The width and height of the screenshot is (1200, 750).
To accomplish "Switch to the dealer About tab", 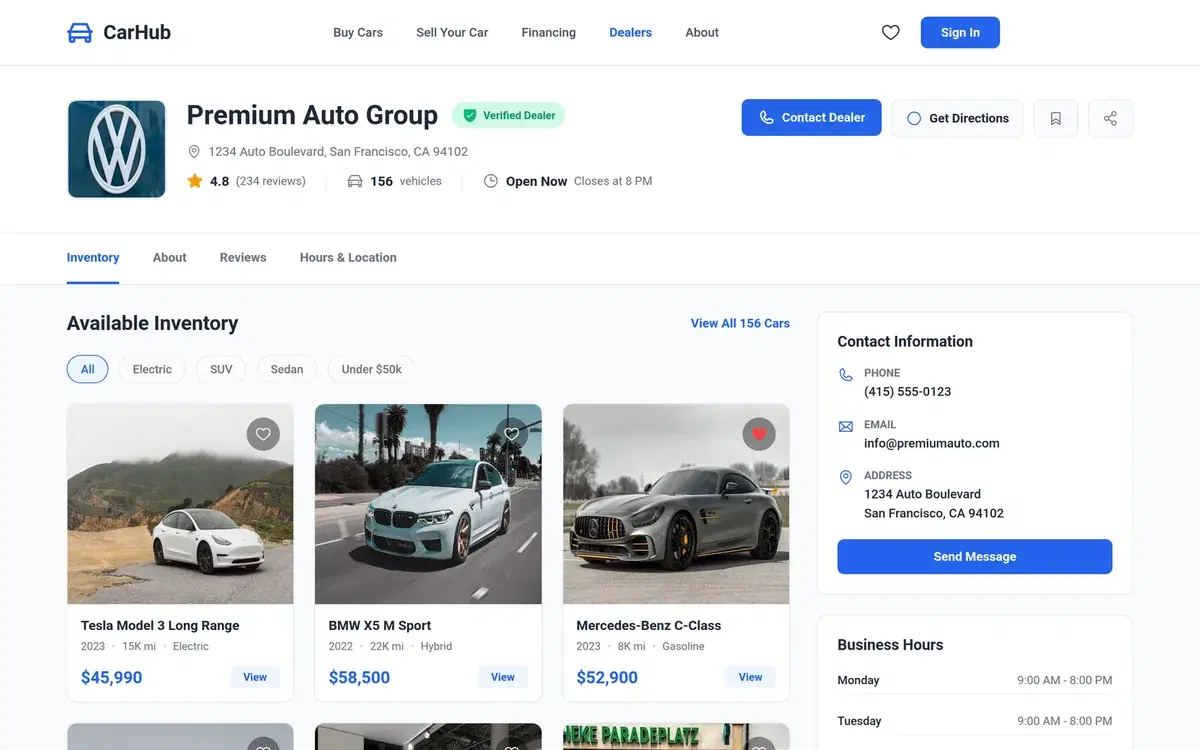I will point(170,258).
